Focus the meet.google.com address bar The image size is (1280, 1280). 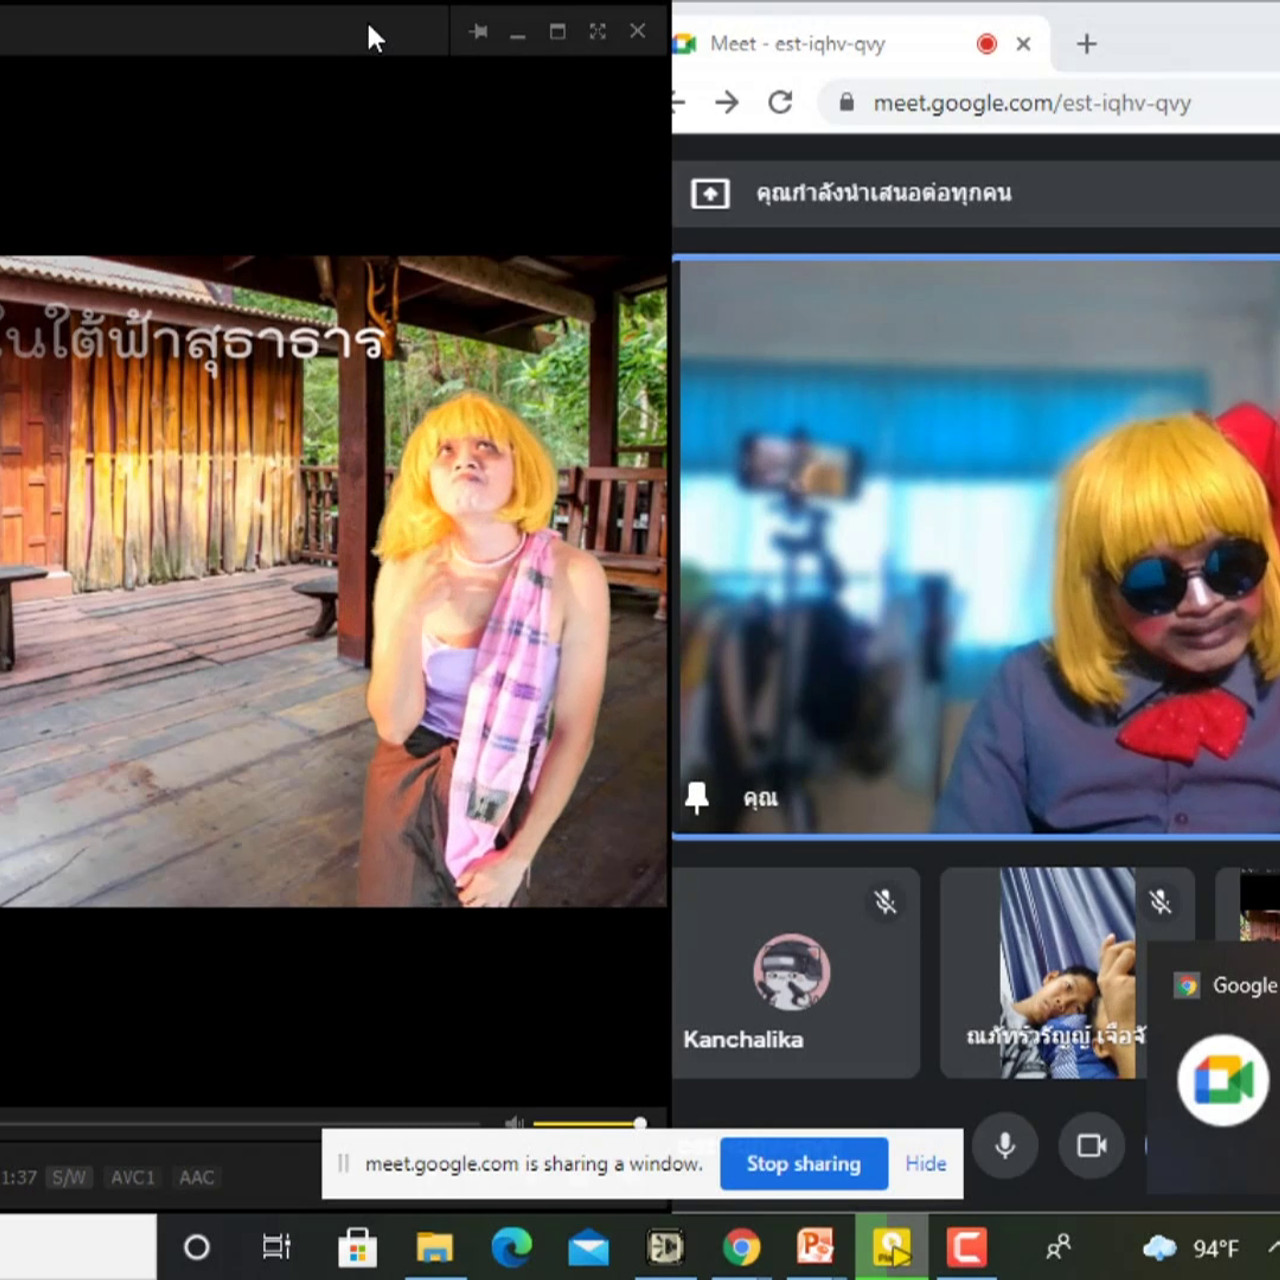click(1050, 103)
